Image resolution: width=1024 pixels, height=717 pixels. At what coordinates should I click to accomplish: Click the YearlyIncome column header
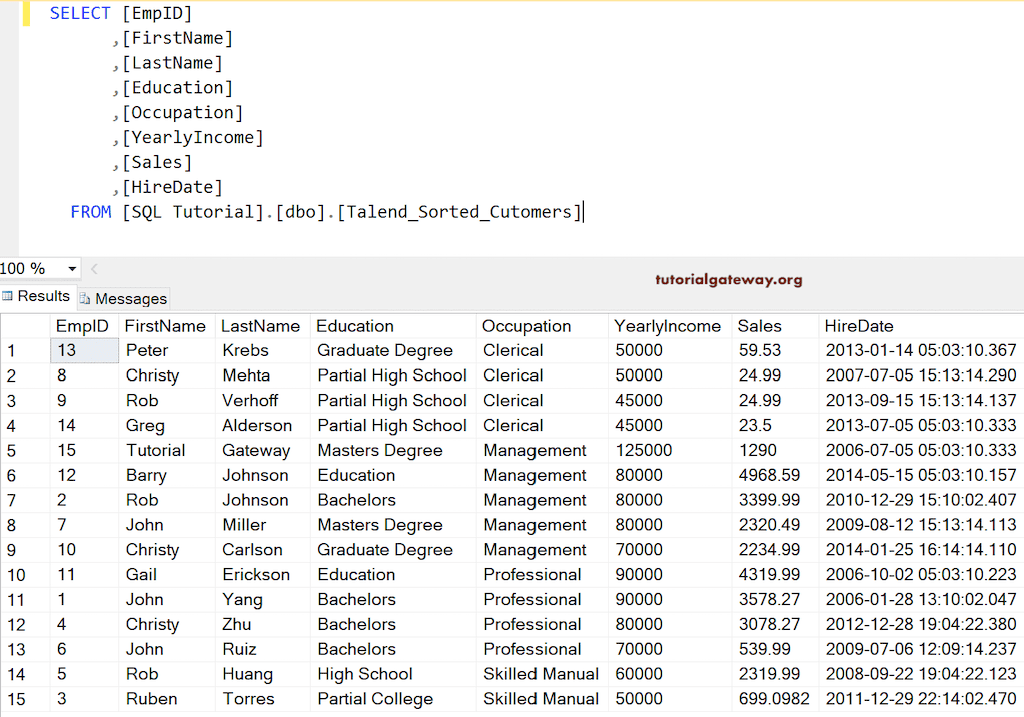coord(667,326)
